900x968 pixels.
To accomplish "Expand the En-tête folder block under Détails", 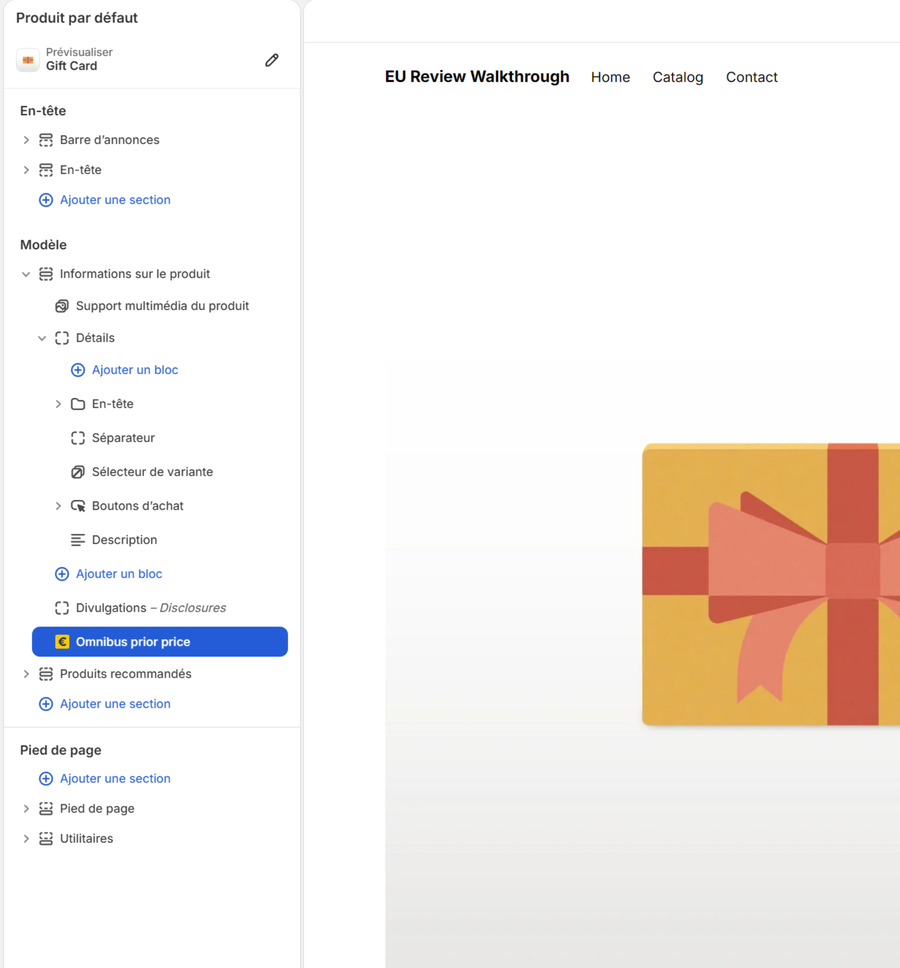I will point(58,404).
